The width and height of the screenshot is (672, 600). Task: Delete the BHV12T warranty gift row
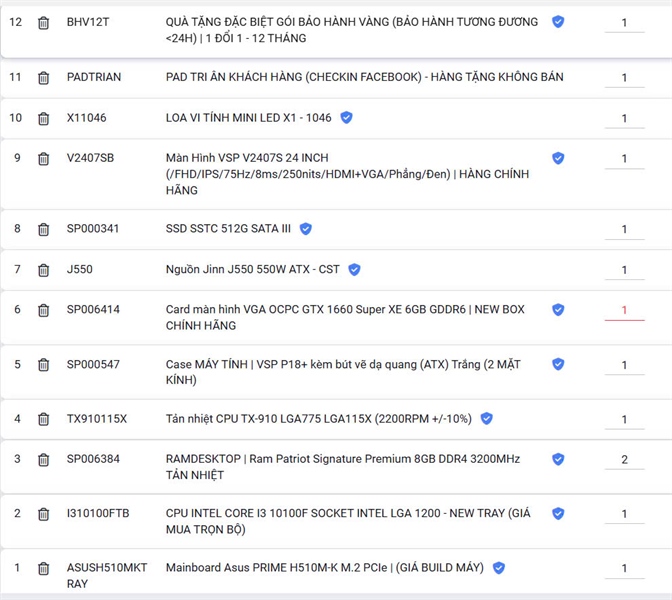tap(44, 23)
